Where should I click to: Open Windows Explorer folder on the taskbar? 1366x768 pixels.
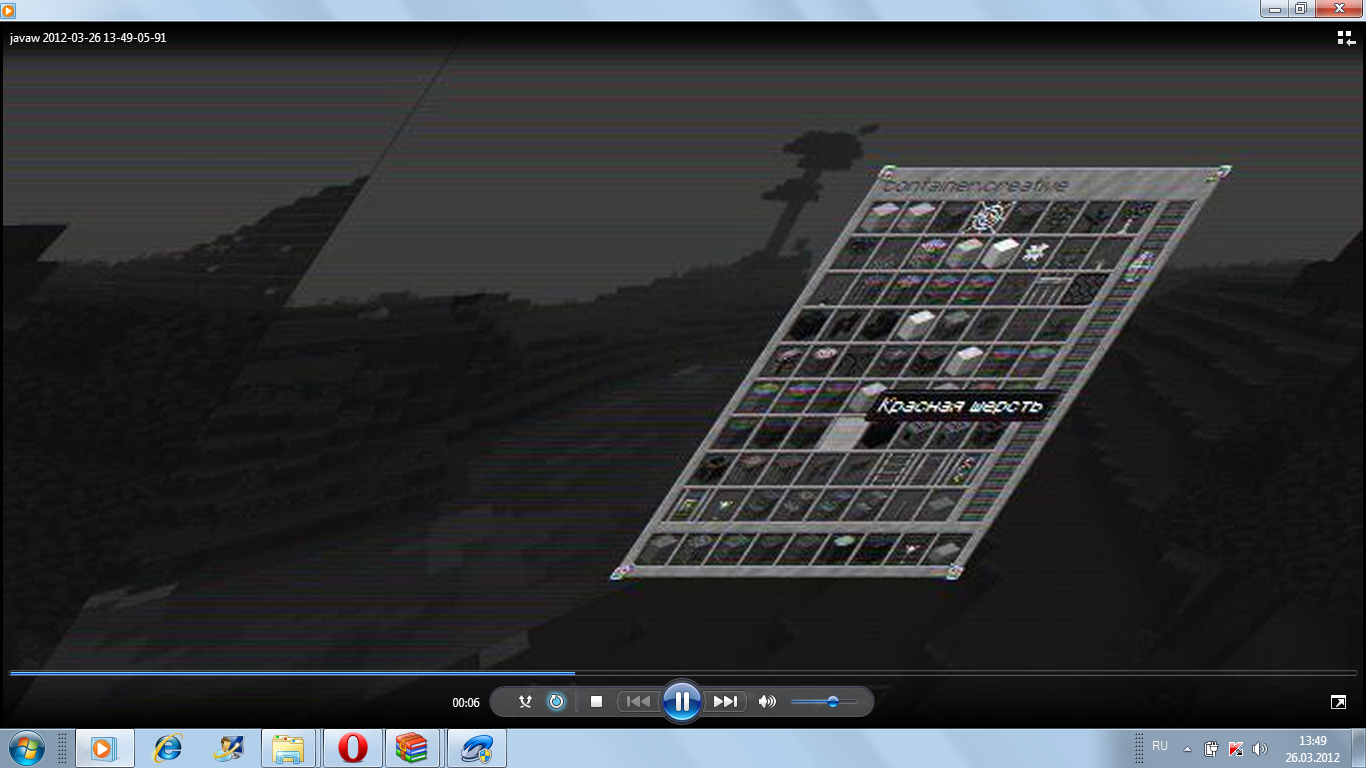pyautogui.click(x=290, y=748)
